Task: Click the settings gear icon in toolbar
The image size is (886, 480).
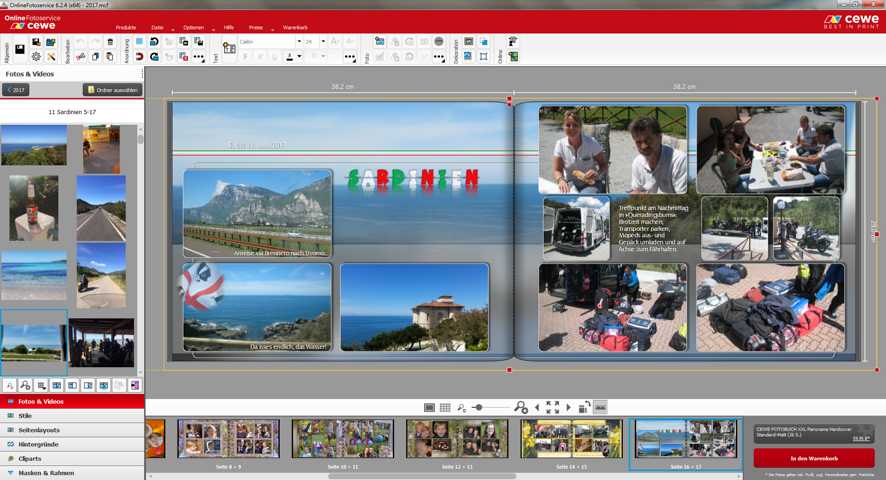Action: click(36, 57)
